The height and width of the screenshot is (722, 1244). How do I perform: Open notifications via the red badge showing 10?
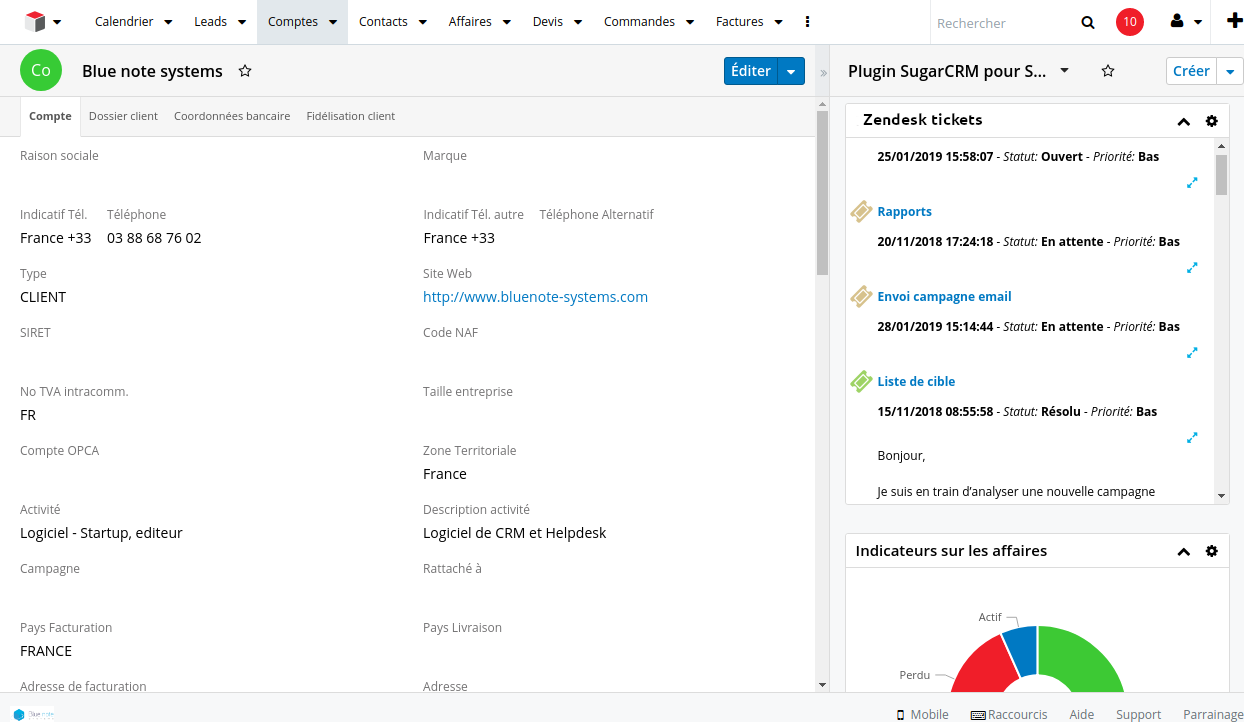coord(1129,20)
